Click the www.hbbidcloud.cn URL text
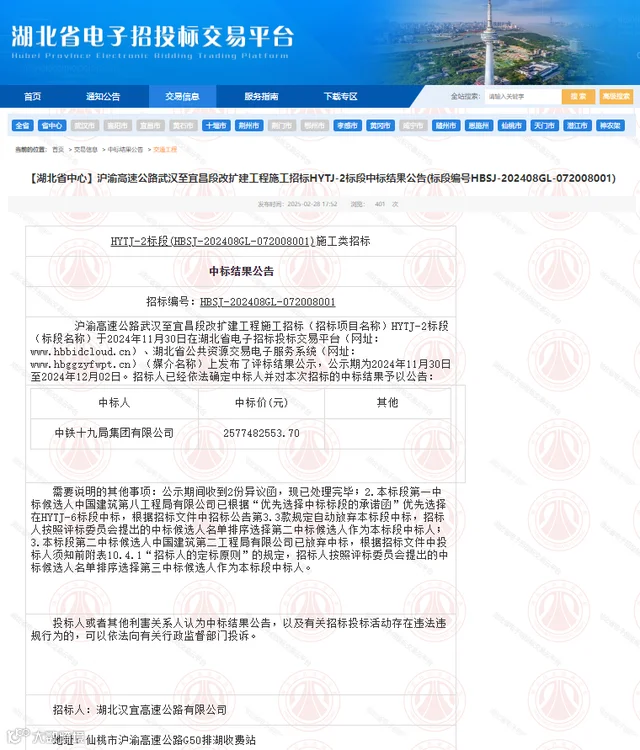The width and height of the screenshot is (640, 750). click(80, 352)
